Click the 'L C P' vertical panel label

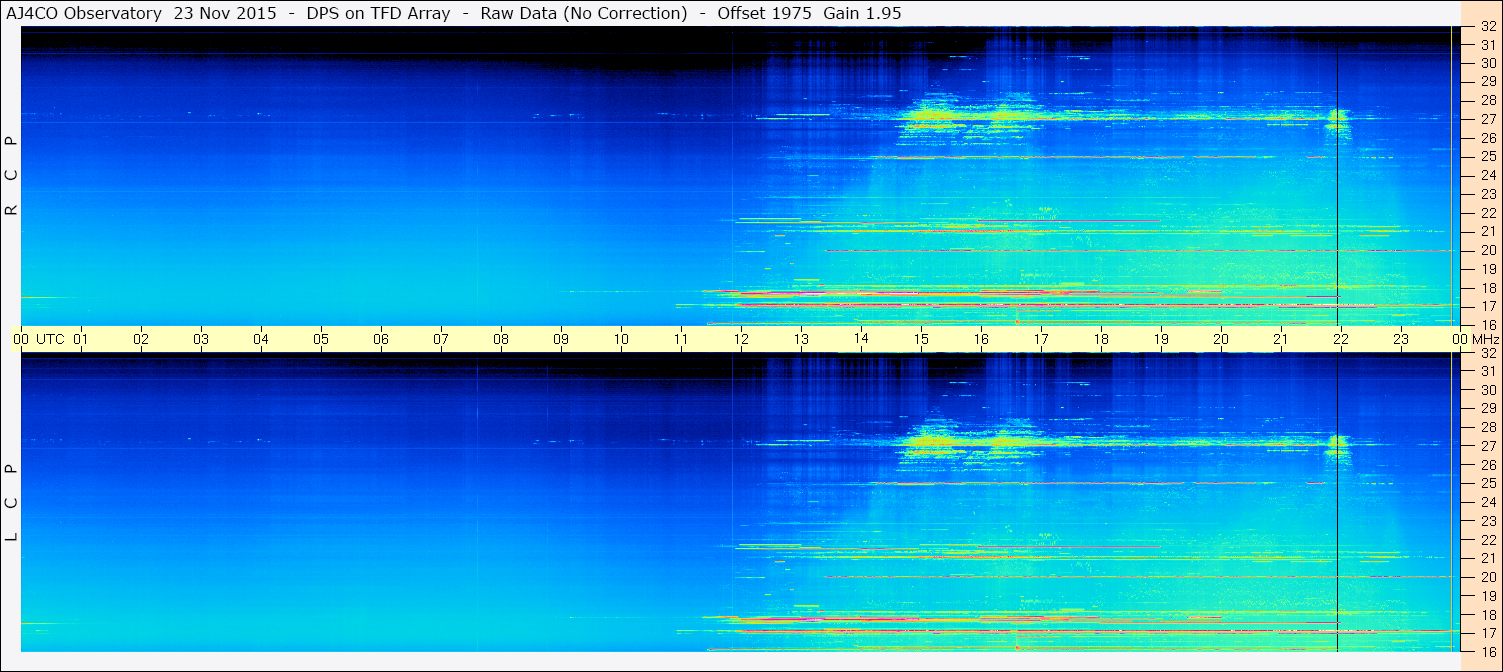click(12, 503)
